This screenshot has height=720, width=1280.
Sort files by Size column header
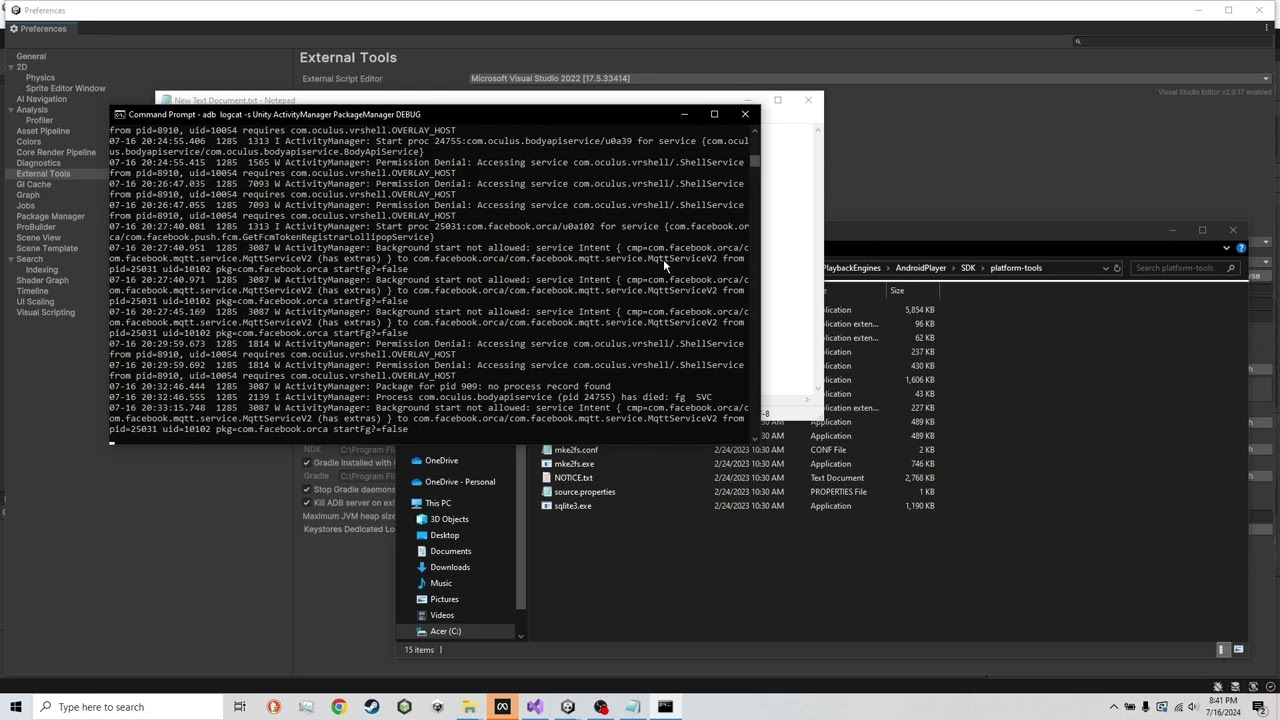tap(897, 291)
